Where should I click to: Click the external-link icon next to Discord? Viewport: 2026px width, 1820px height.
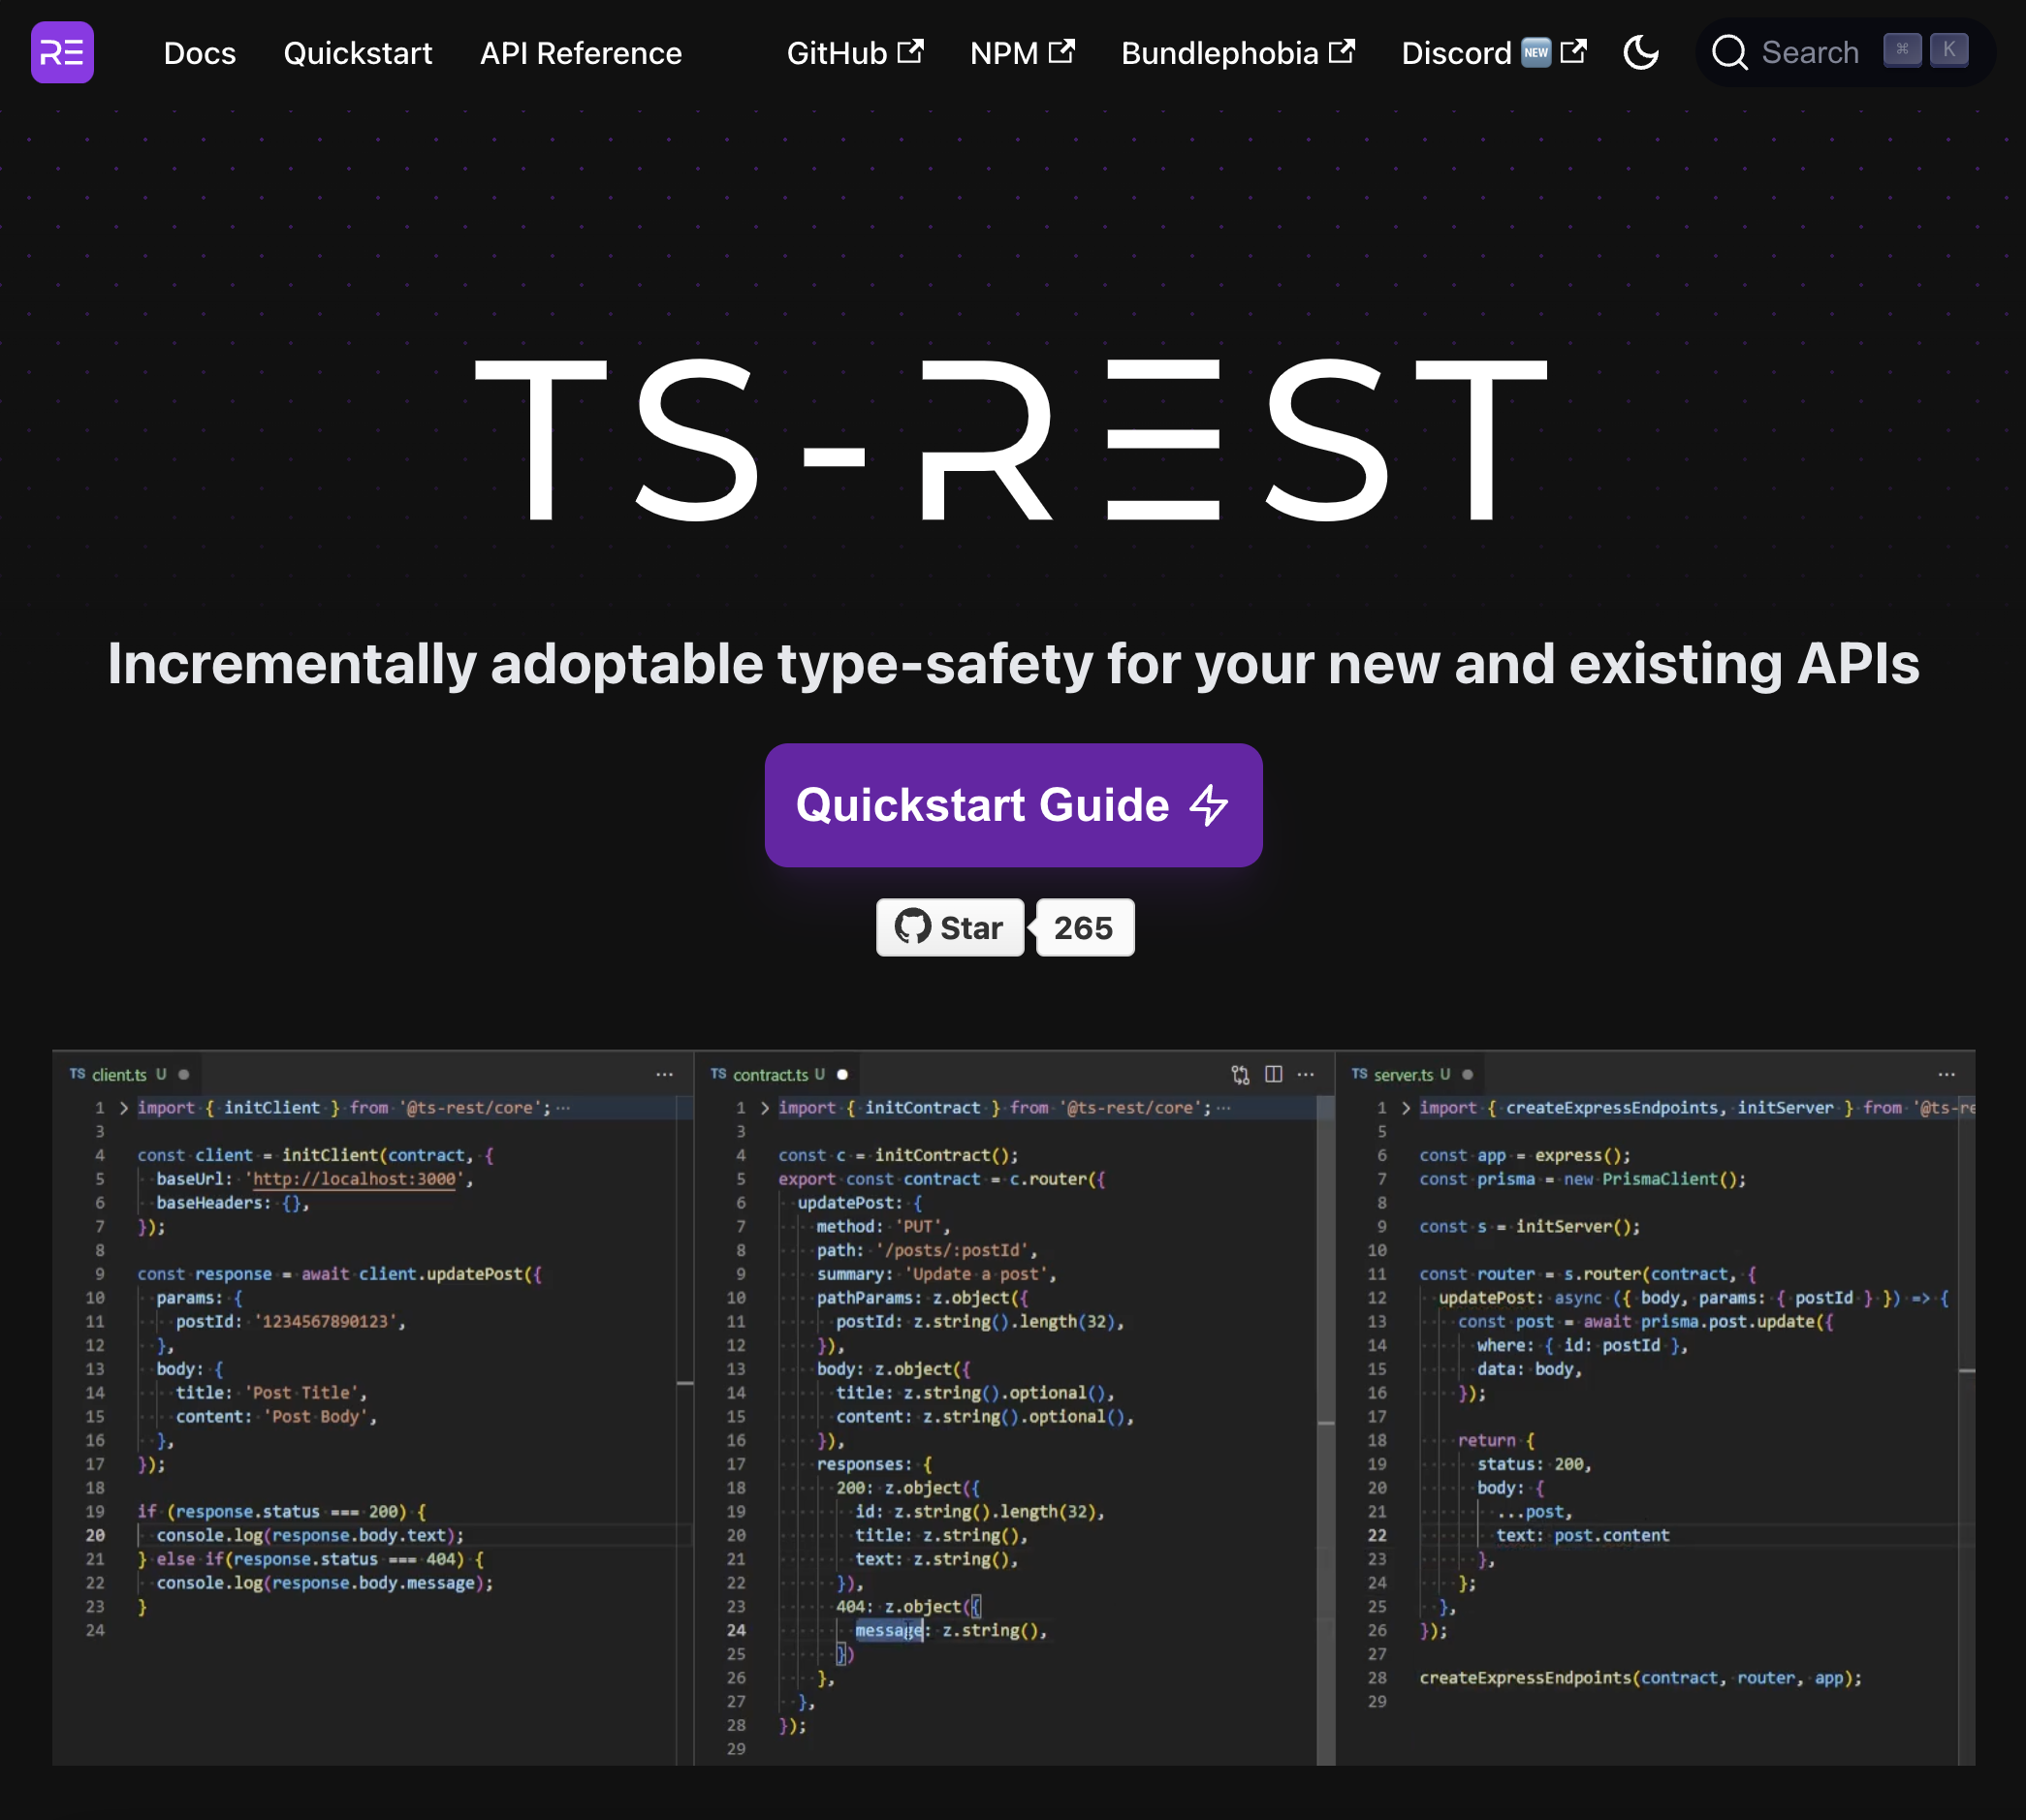pyautogui.click(x=1574, y=51)
